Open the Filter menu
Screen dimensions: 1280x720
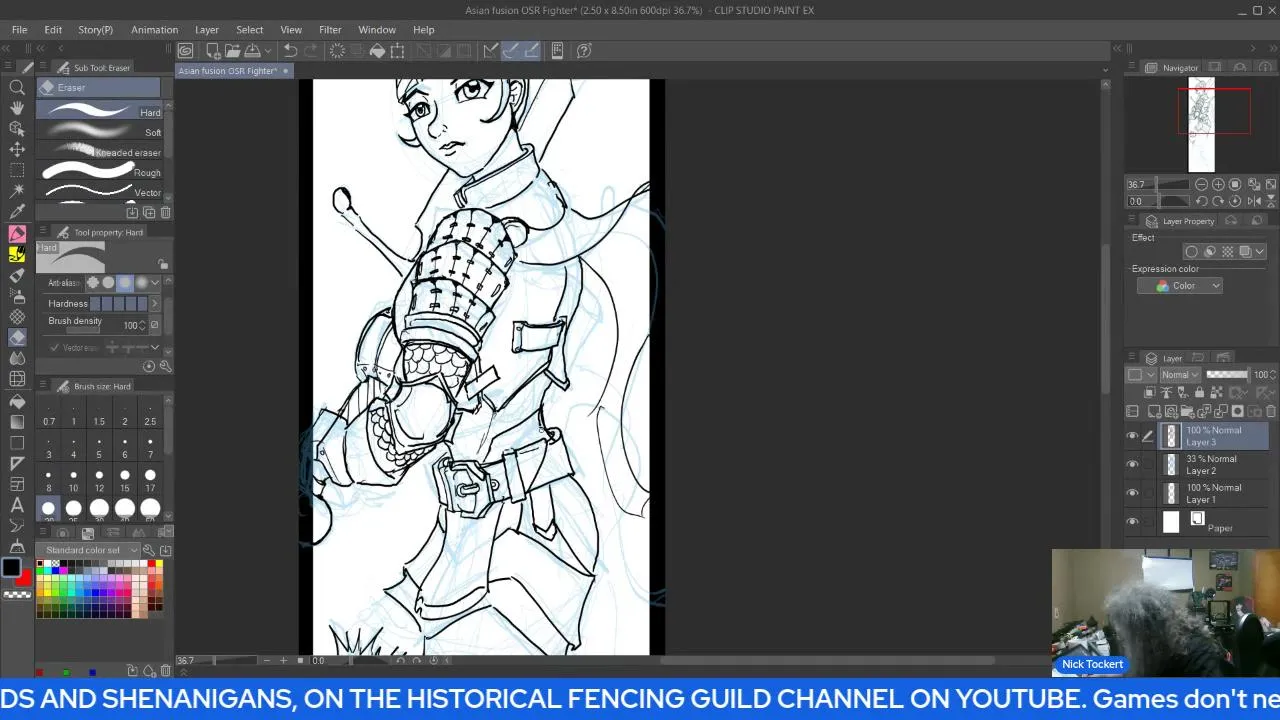pos(330,30)
